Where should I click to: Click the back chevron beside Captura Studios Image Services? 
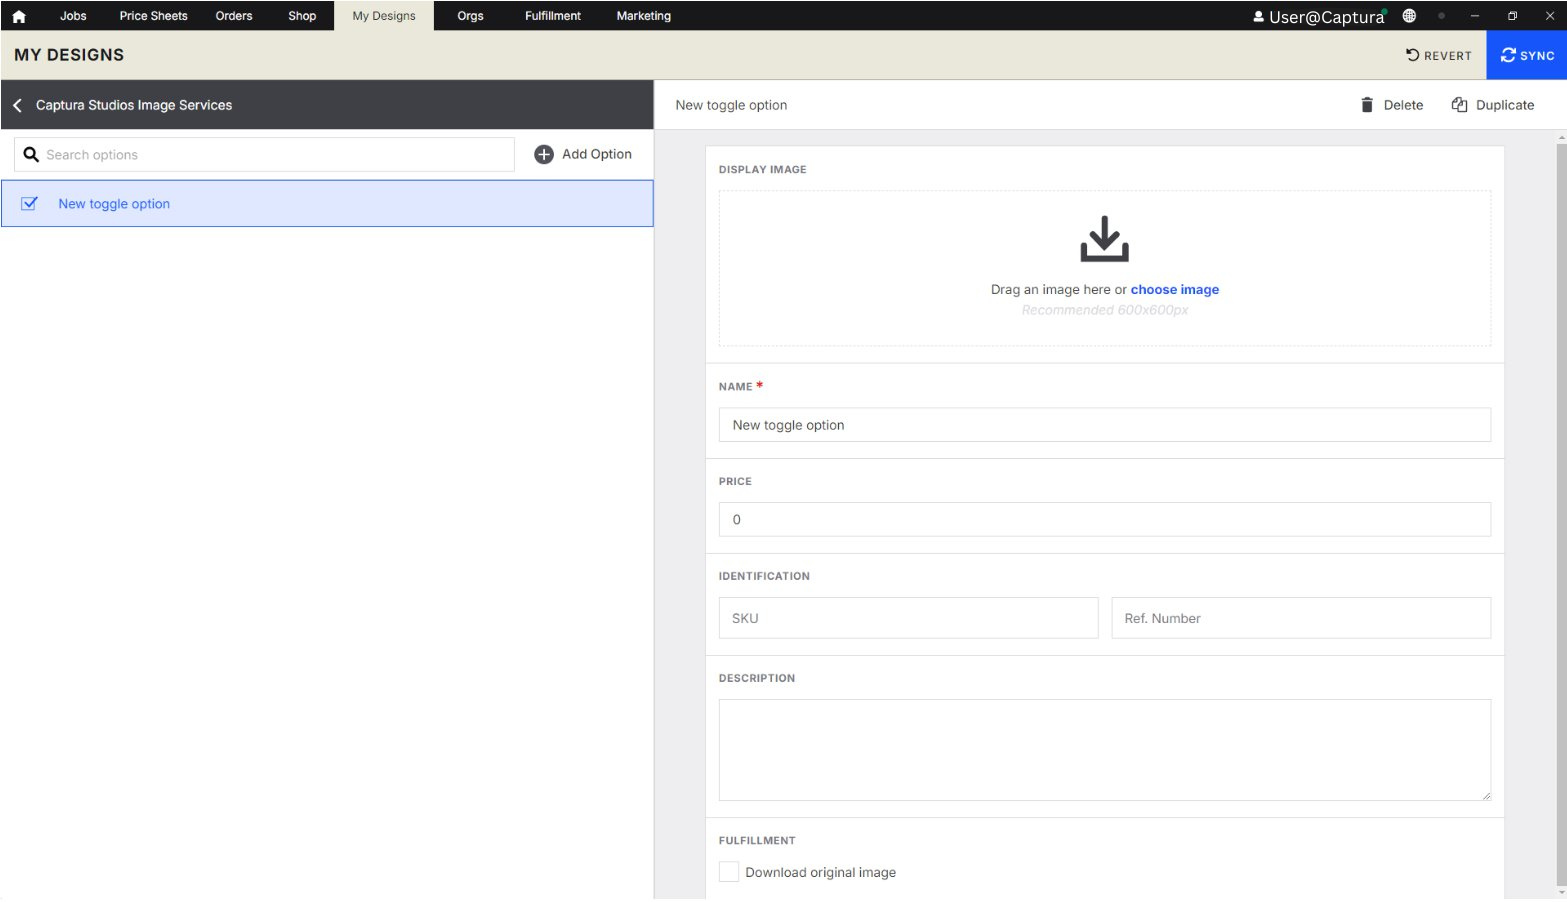(17, 105)
